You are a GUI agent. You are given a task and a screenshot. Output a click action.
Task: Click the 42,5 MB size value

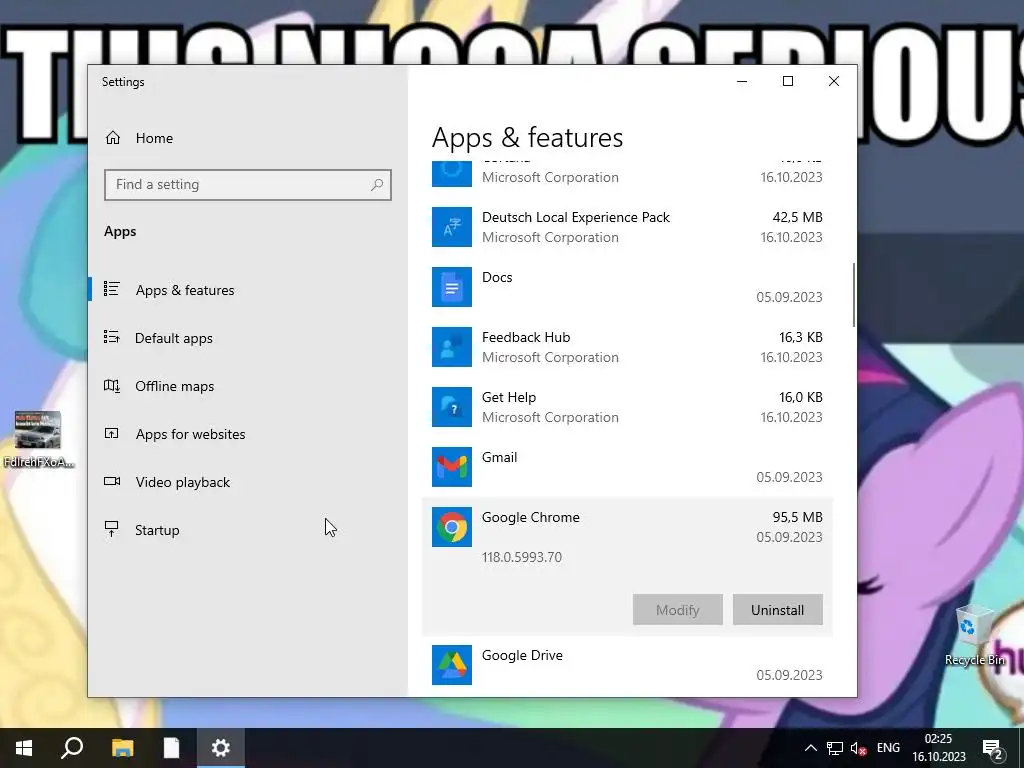click(797, 217)
